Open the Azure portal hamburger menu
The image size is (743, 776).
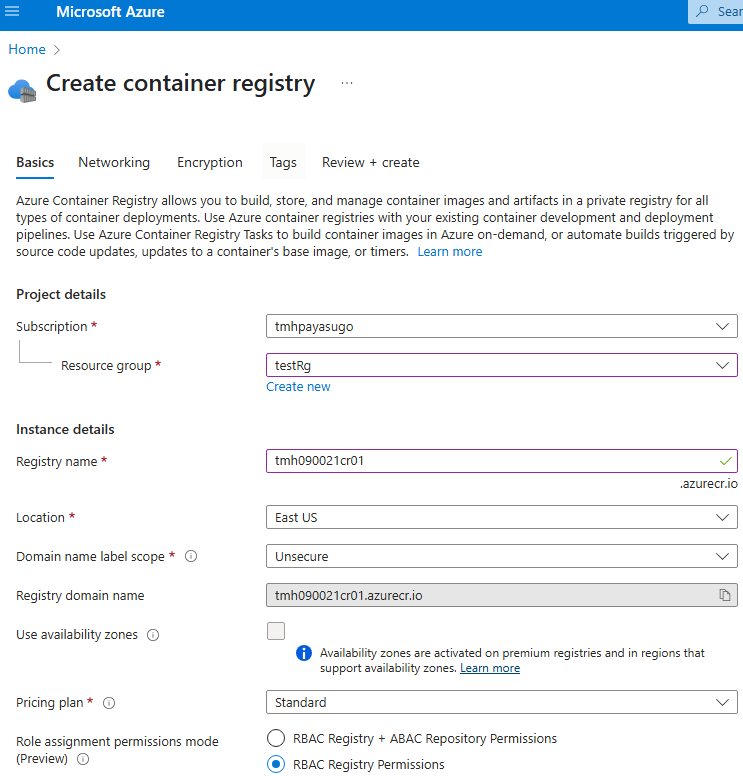[x=12, y=11]
